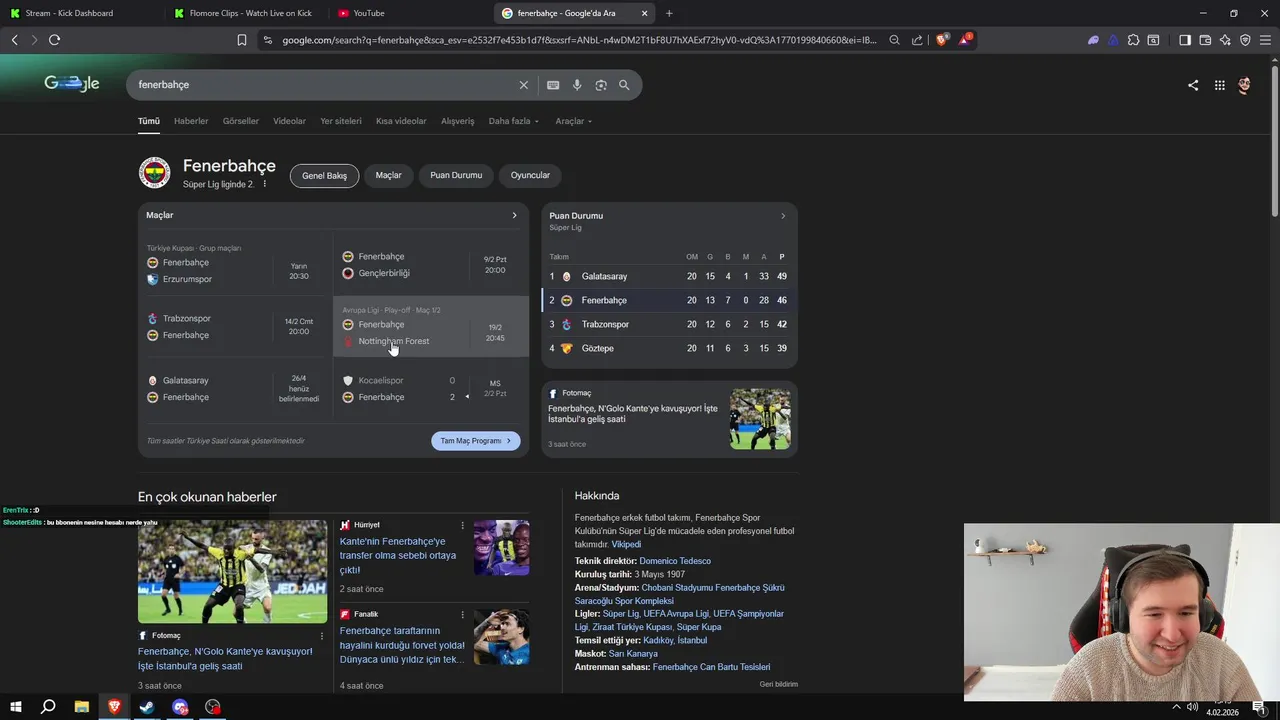This screenshot has height=720, width=1280.
Task: Select the Haberler search tab
Action: tap(191, 121)
